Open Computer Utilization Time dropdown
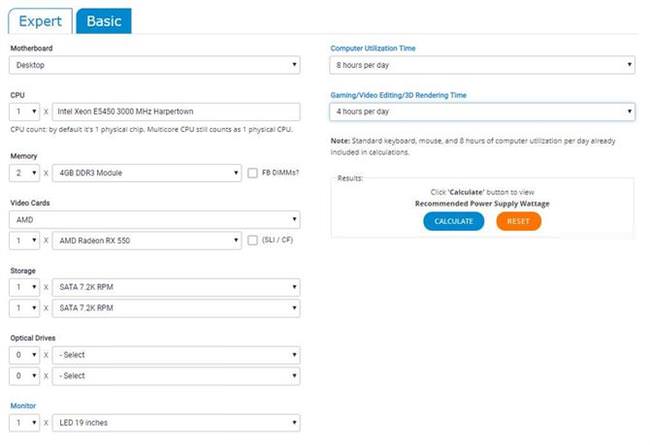 [482, 65]
